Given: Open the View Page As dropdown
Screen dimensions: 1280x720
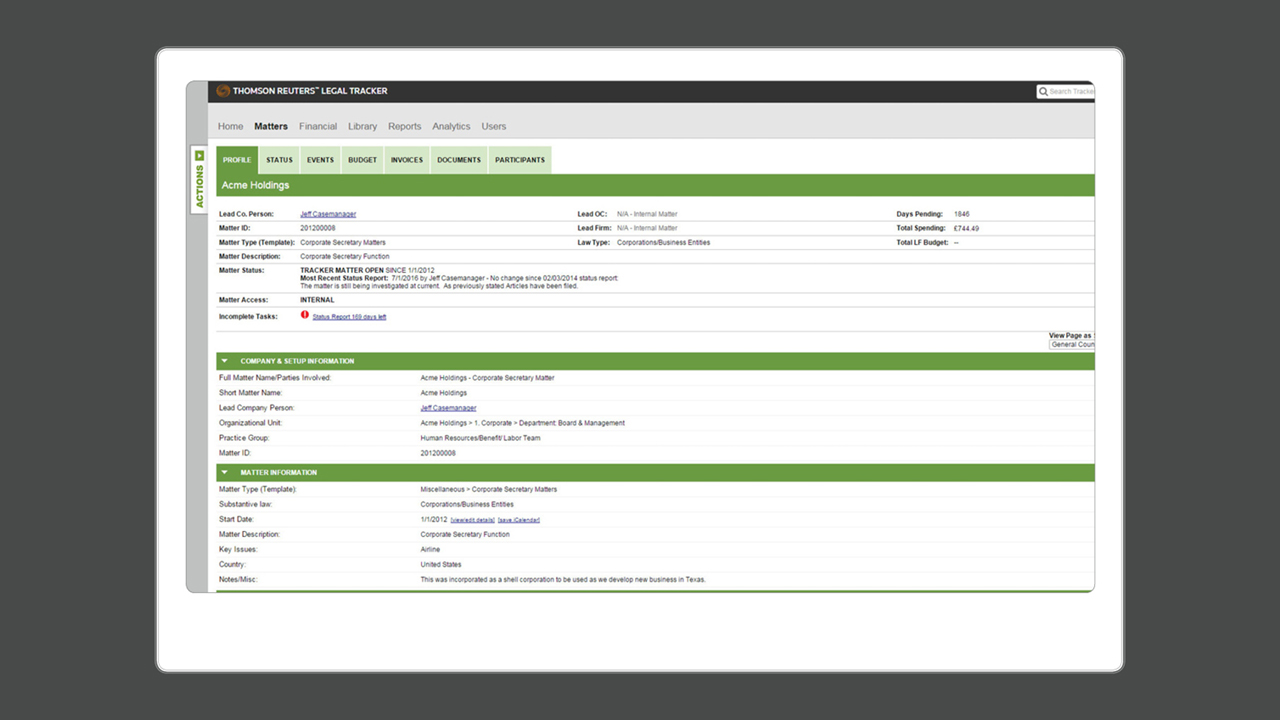Looking at the screenshot, I should (1072, 344).
